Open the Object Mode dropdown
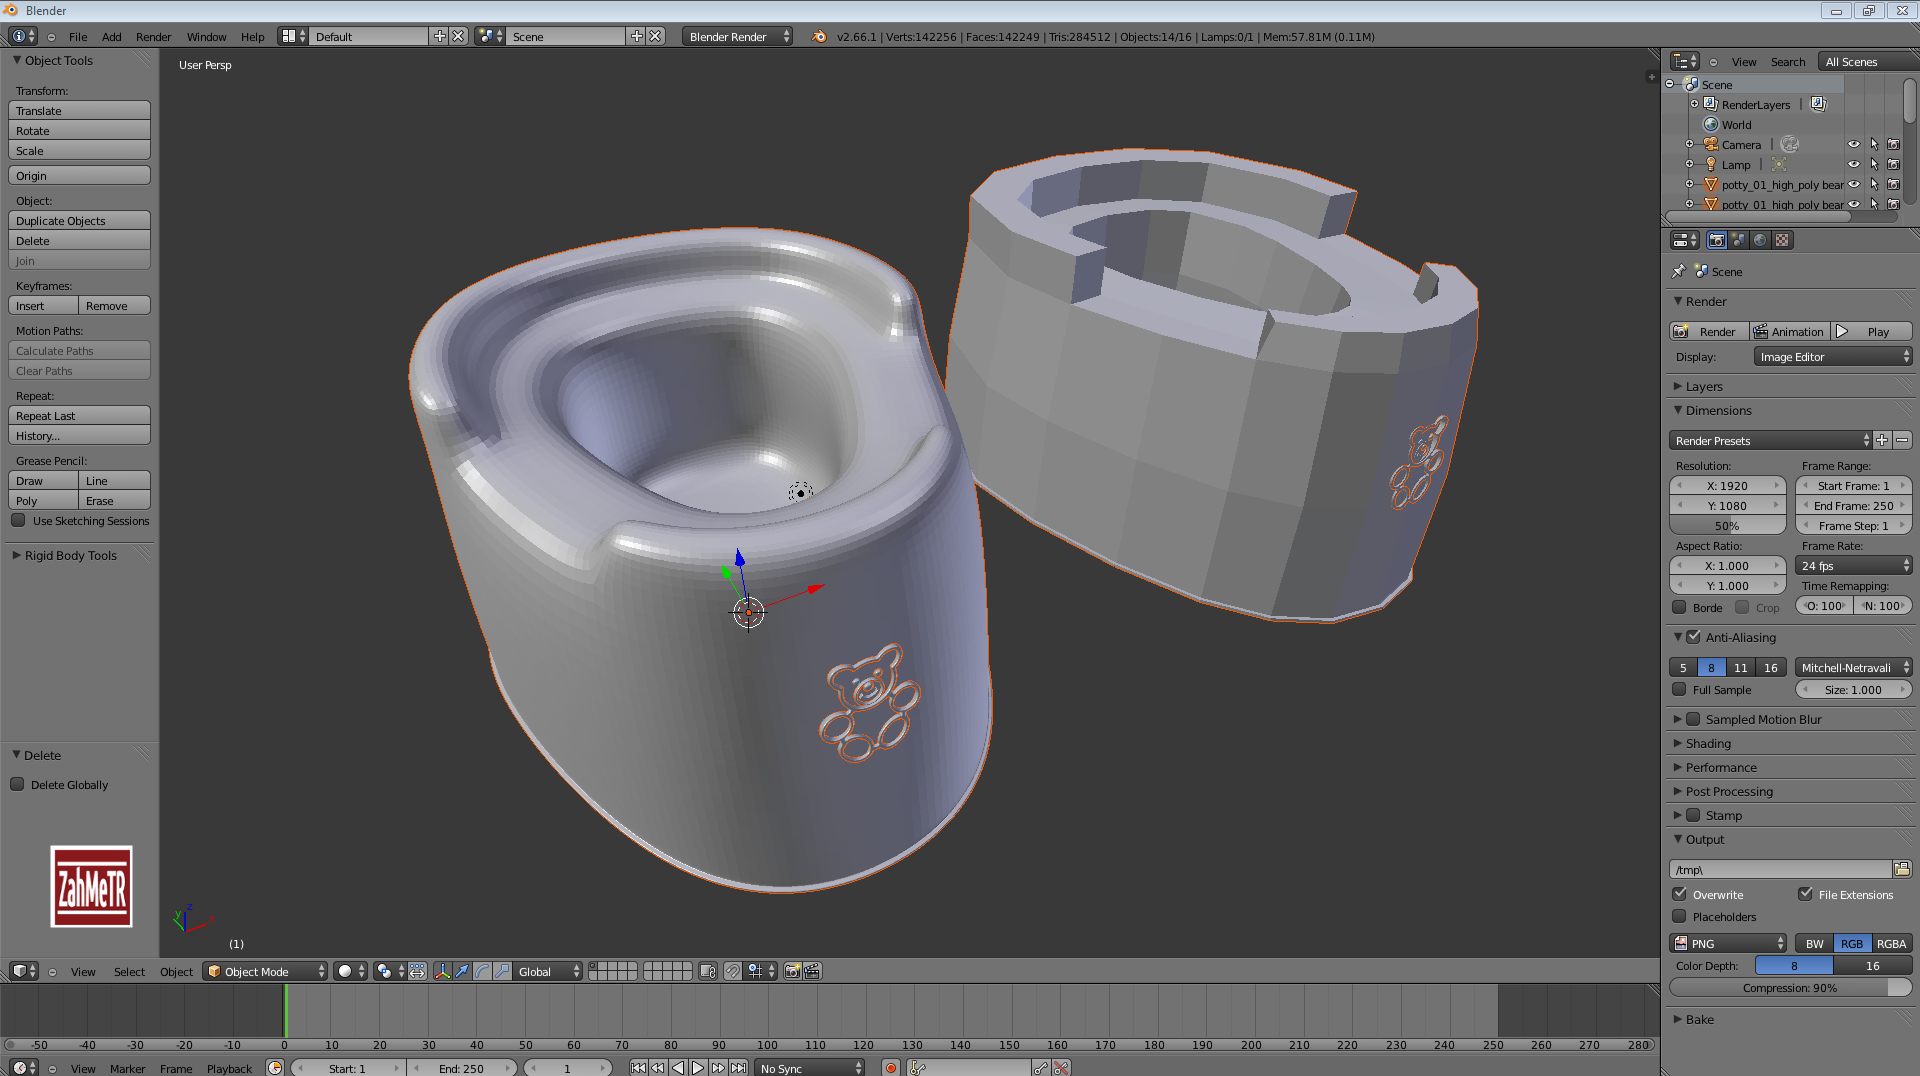The image size is (1920, 1076). [x=265, y=971]
